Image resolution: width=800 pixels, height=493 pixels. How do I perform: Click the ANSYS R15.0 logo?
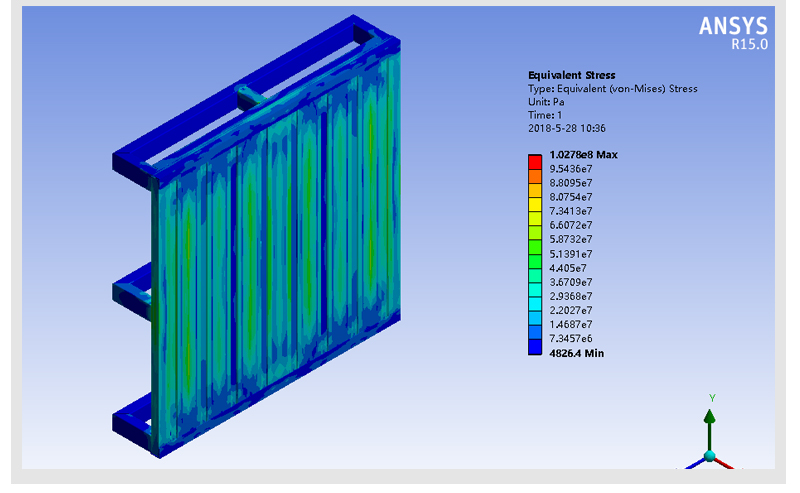tap(733, 33)
